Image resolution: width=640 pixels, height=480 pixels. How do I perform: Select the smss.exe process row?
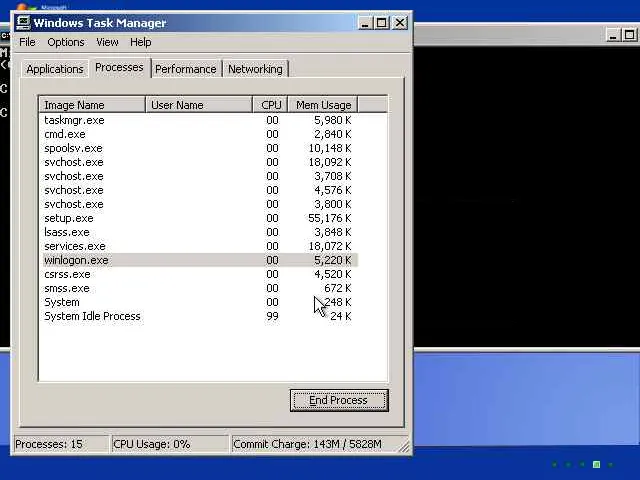coord(200,288)
